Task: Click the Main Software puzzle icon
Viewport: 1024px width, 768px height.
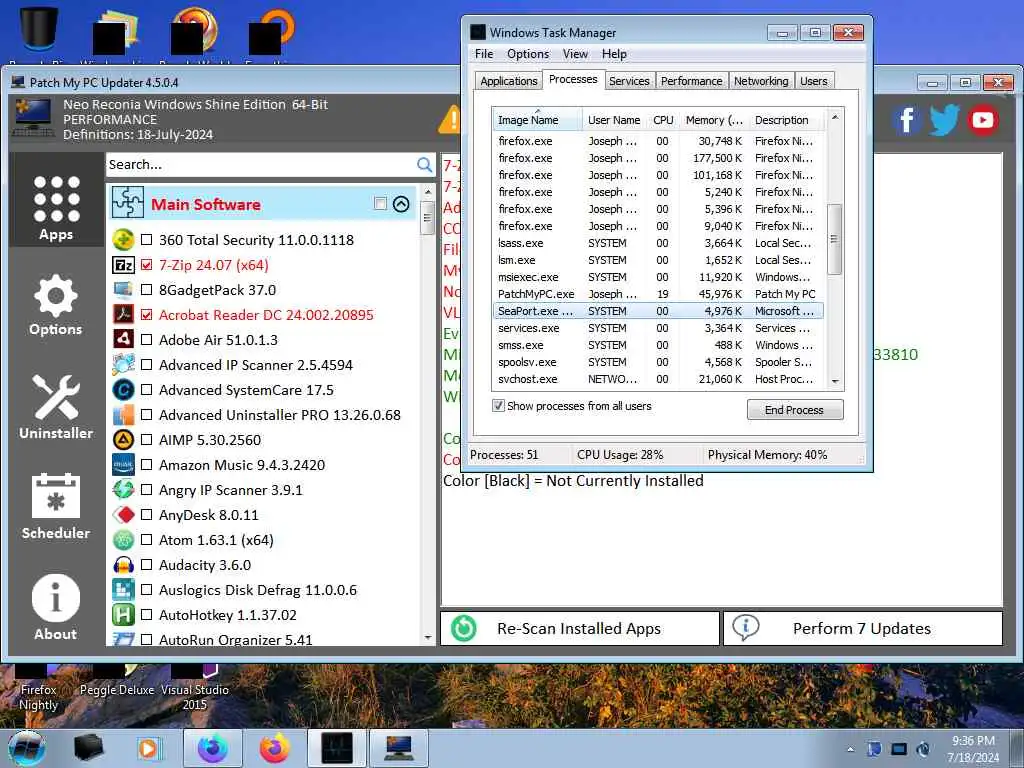Action: coord(127,202)
